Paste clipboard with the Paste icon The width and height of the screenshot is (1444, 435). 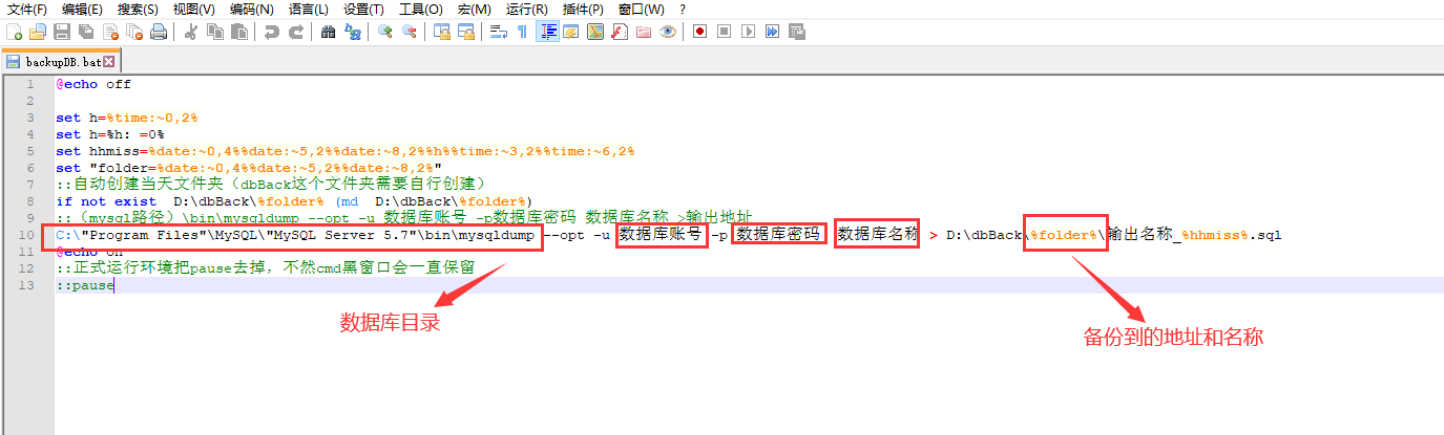(x=239, y=32)
